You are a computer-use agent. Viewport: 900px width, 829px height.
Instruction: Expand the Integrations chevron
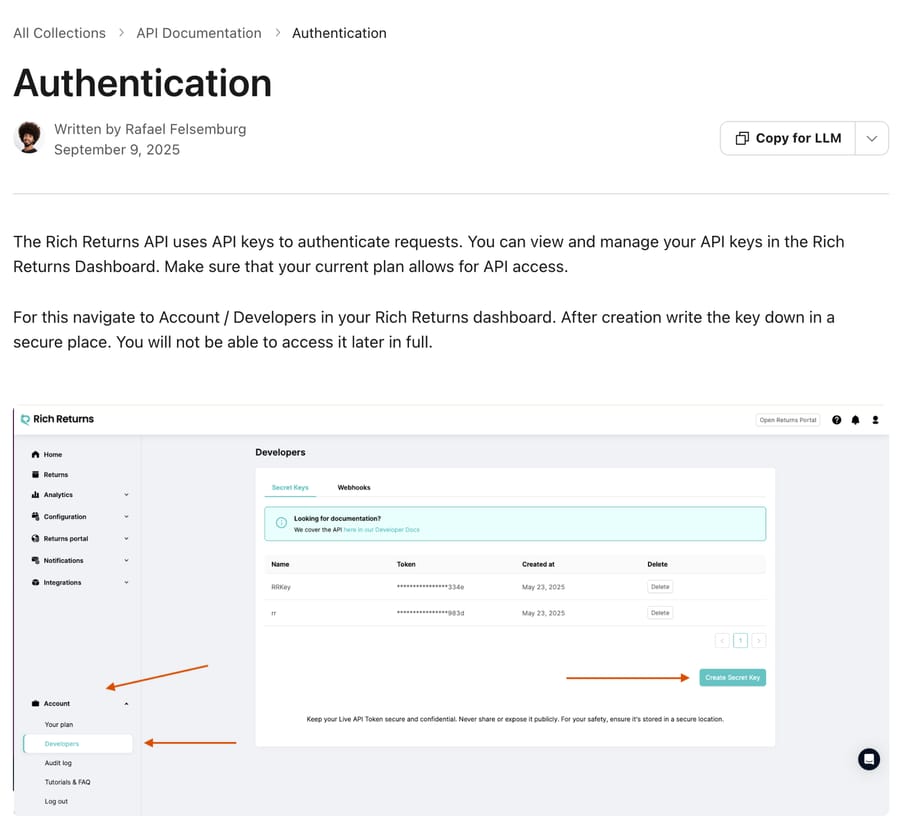tap(126, 582)
